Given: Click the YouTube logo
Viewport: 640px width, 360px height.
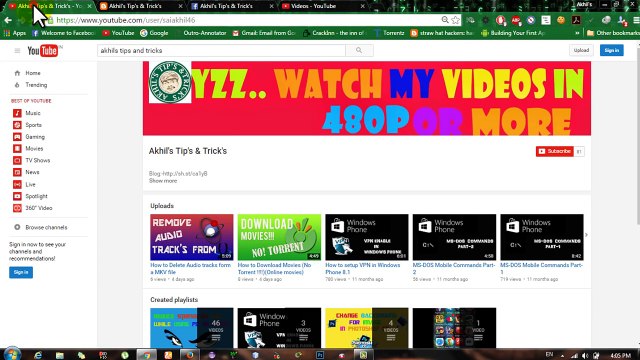Looking at the screenshot, I should [42, 51].
